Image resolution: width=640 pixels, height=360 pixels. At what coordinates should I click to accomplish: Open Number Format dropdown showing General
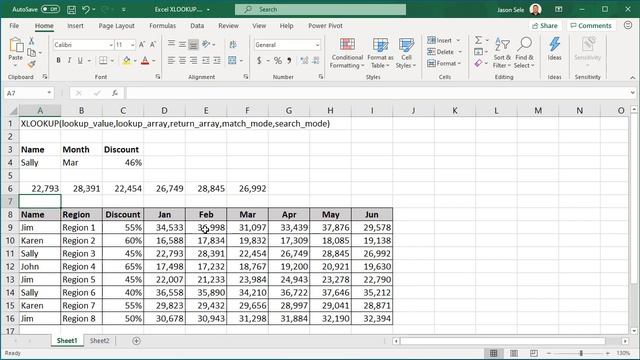tap(318, 45)
